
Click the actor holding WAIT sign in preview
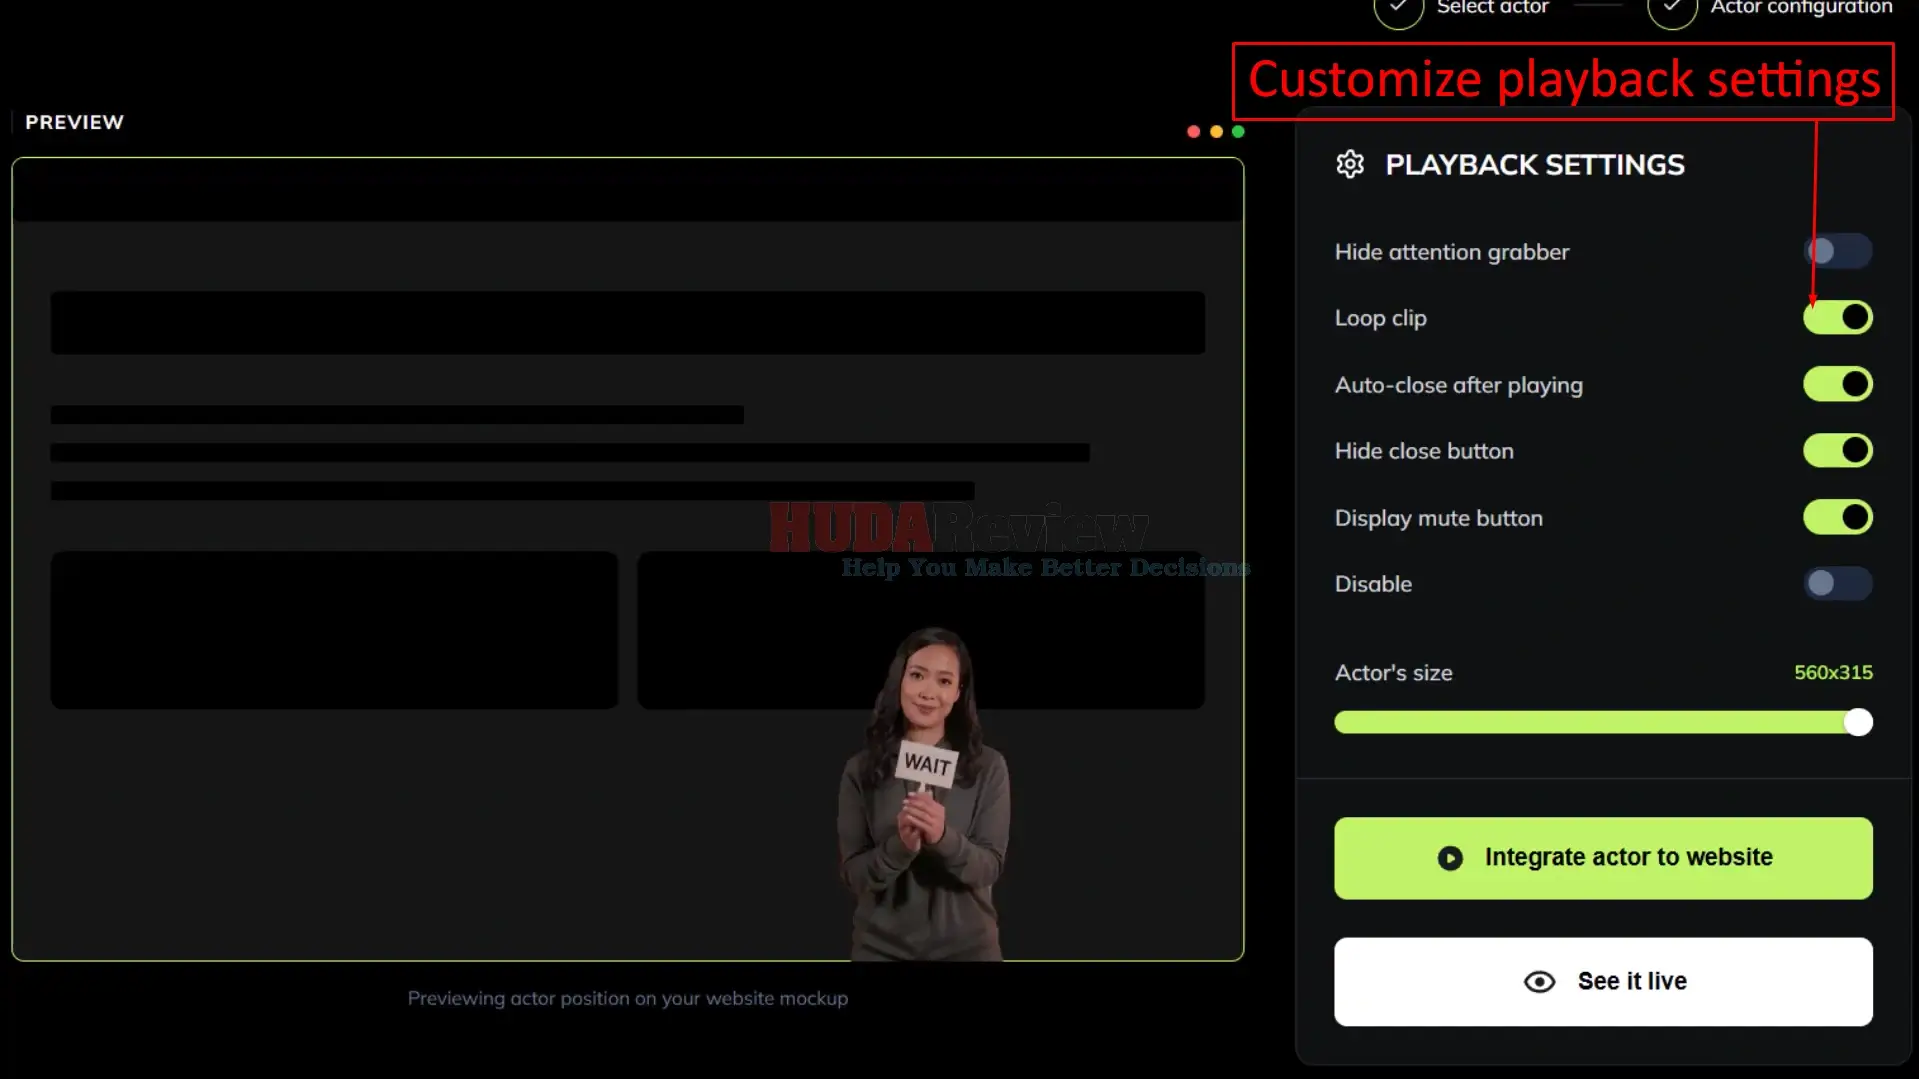click(x=925, y=795)
